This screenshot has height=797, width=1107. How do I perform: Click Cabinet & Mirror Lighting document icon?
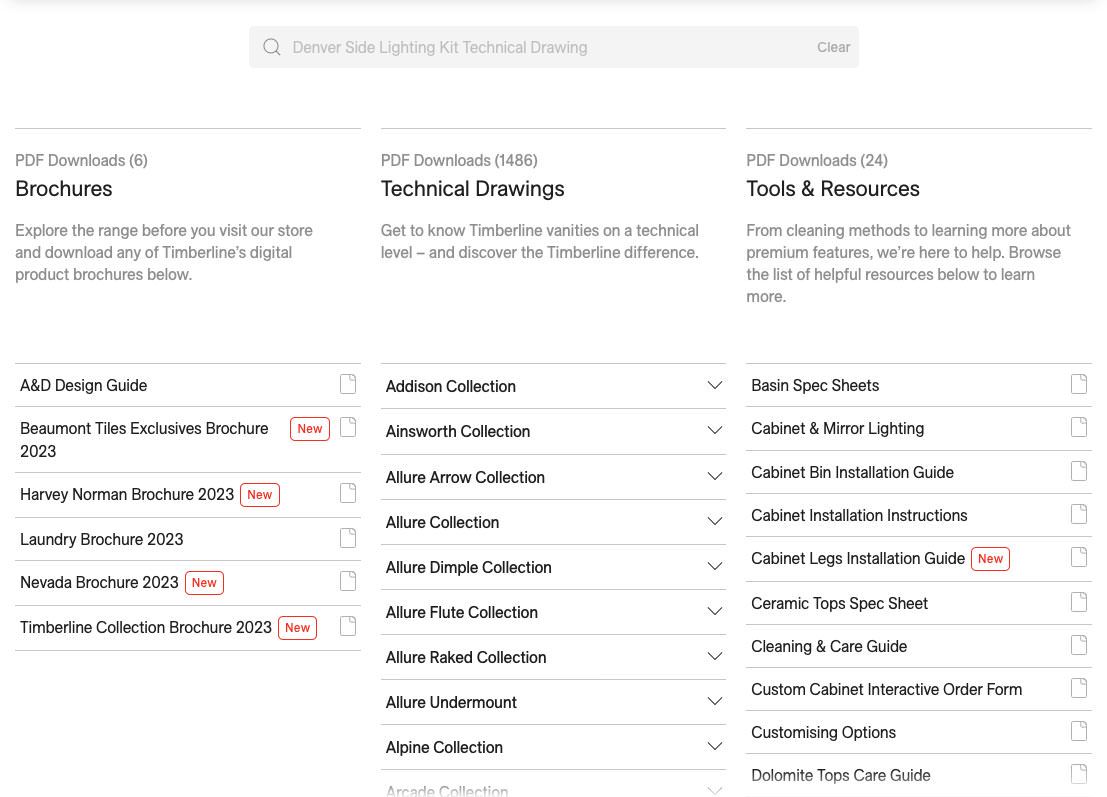(x=1079, y=427)
